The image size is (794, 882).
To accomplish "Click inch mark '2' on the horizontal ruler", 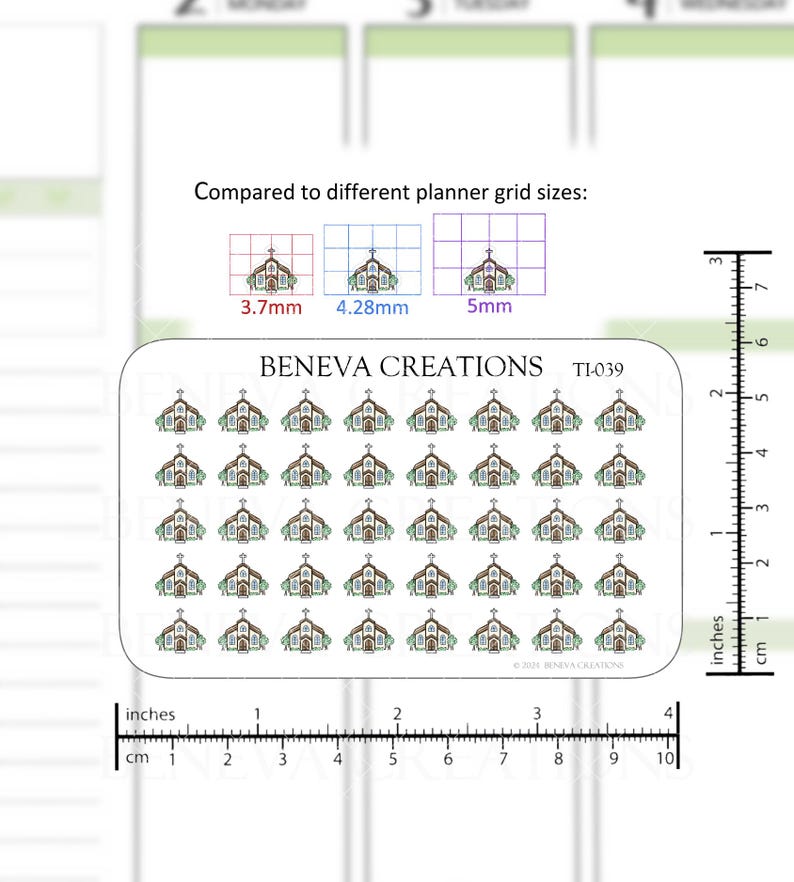I will tap(397, 714).
